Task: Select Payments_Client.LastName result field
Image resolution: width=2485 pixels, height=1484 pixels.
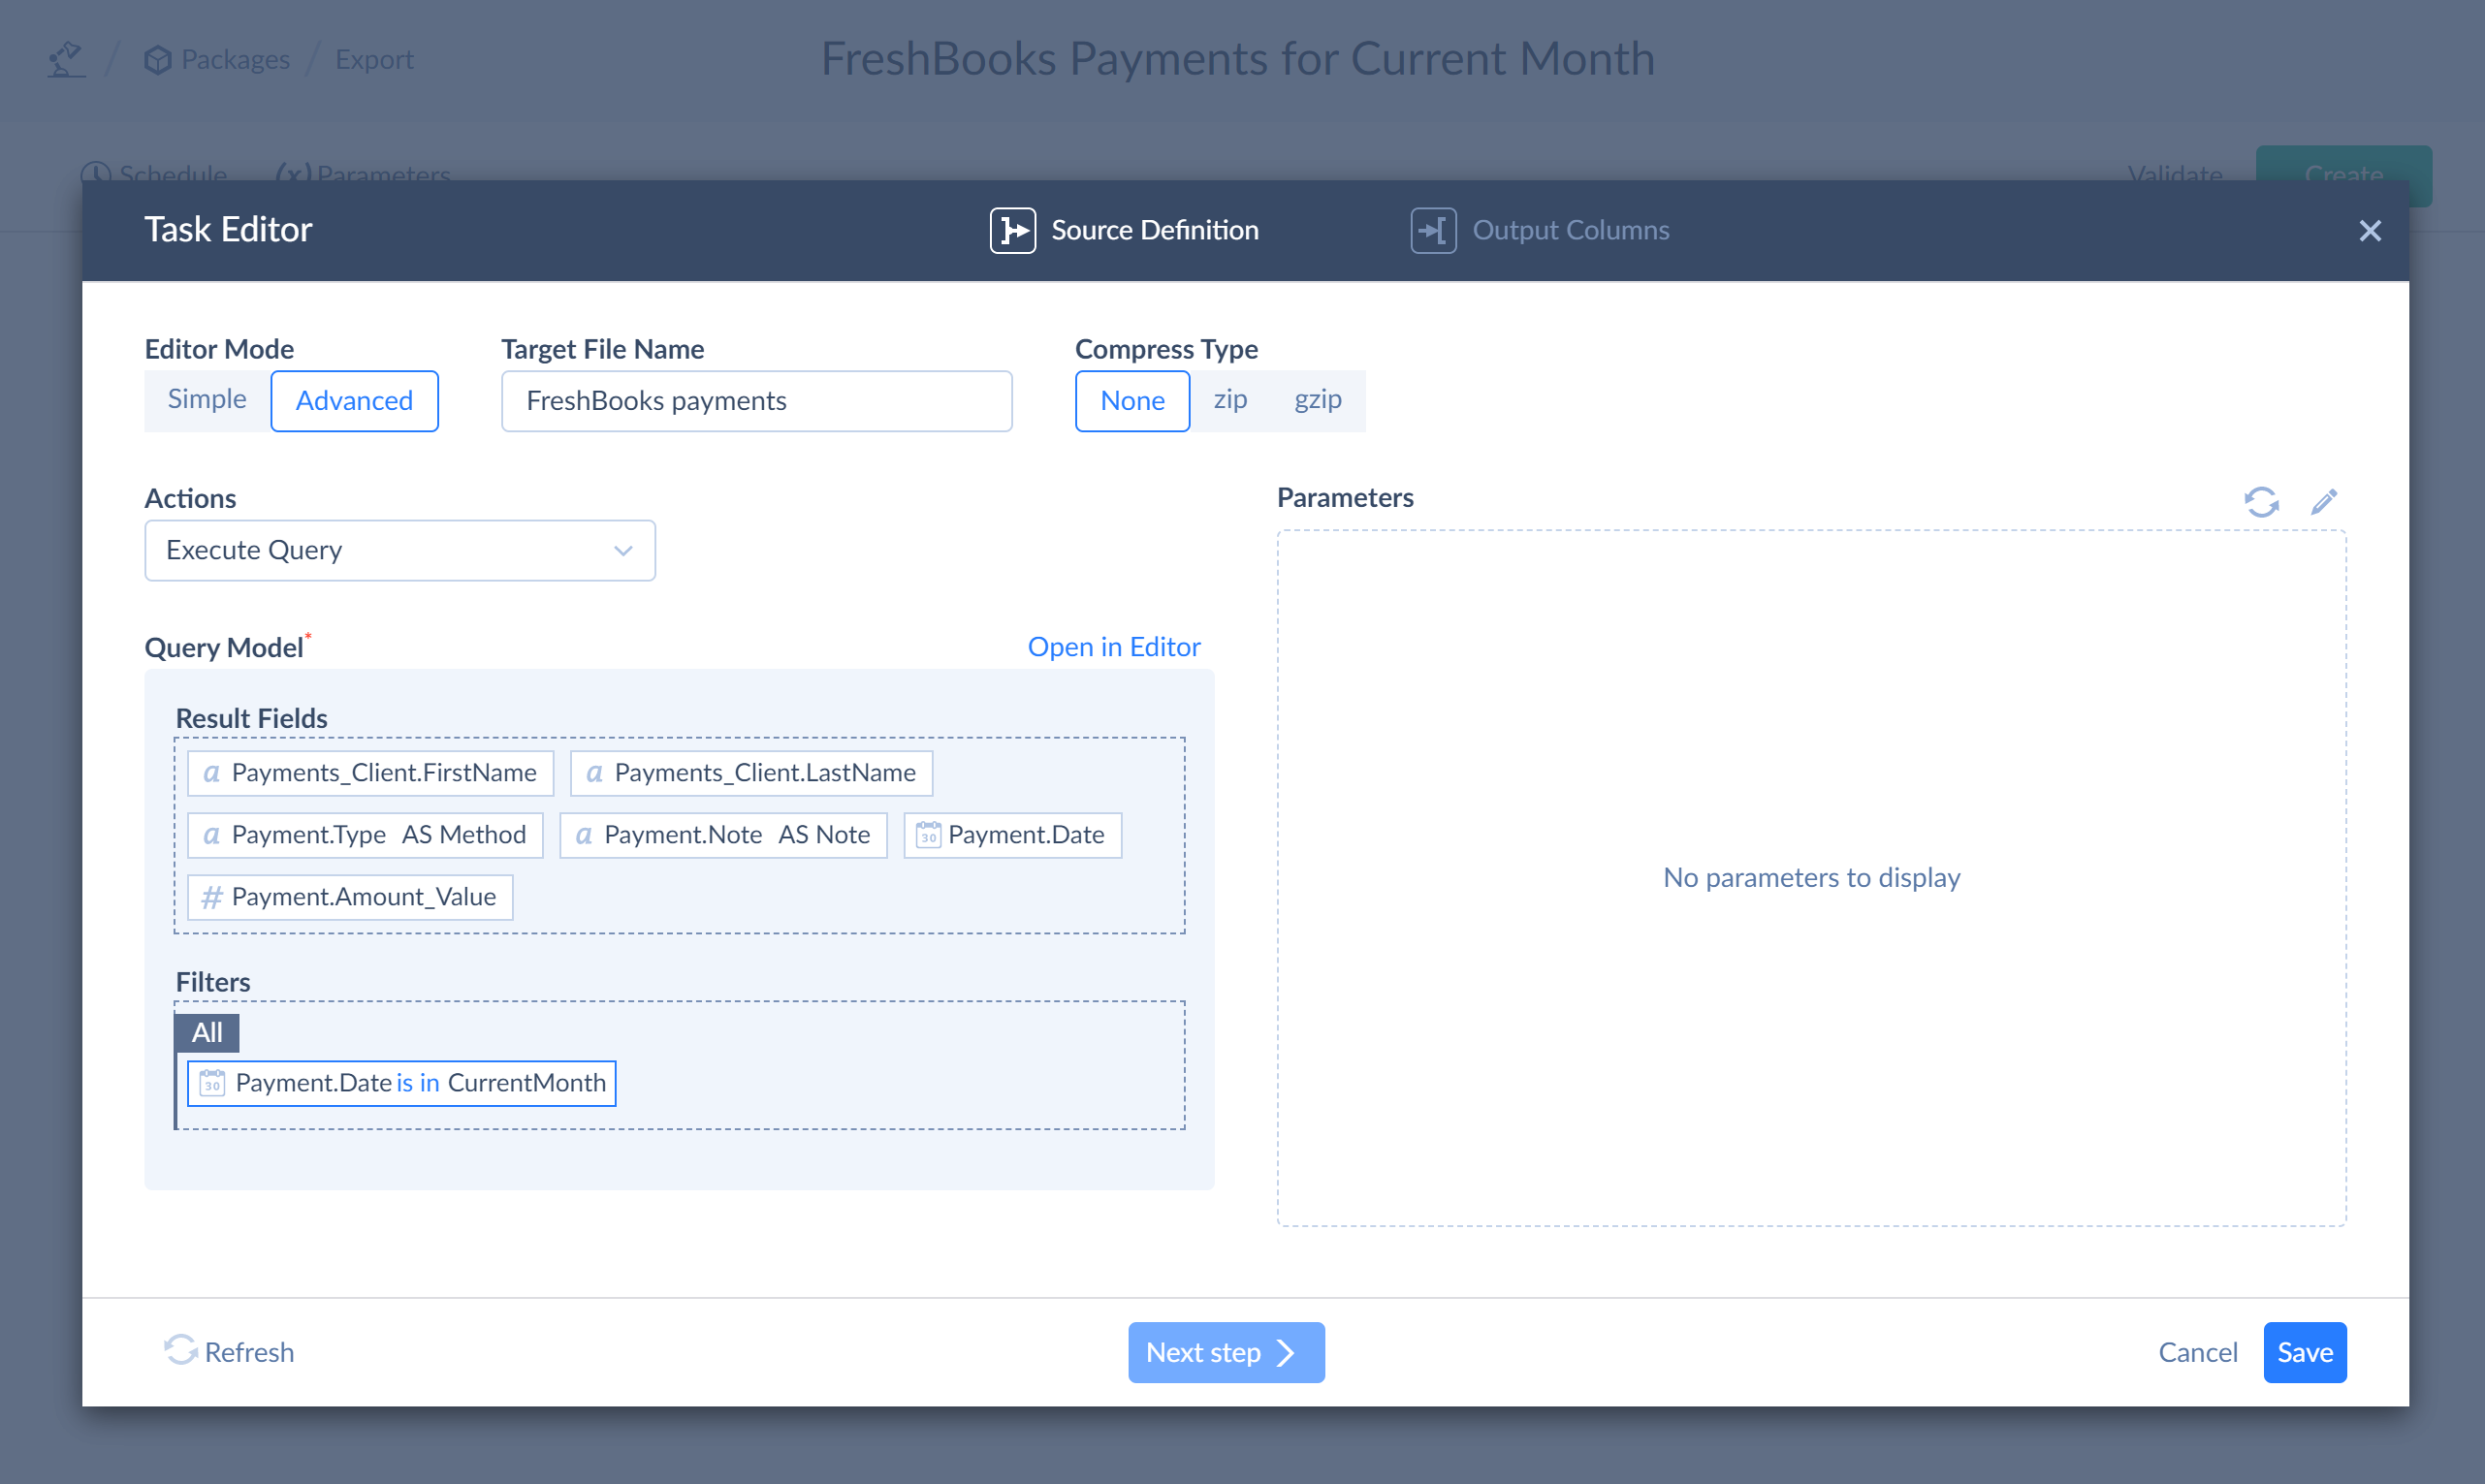Action: click(751, 773)
